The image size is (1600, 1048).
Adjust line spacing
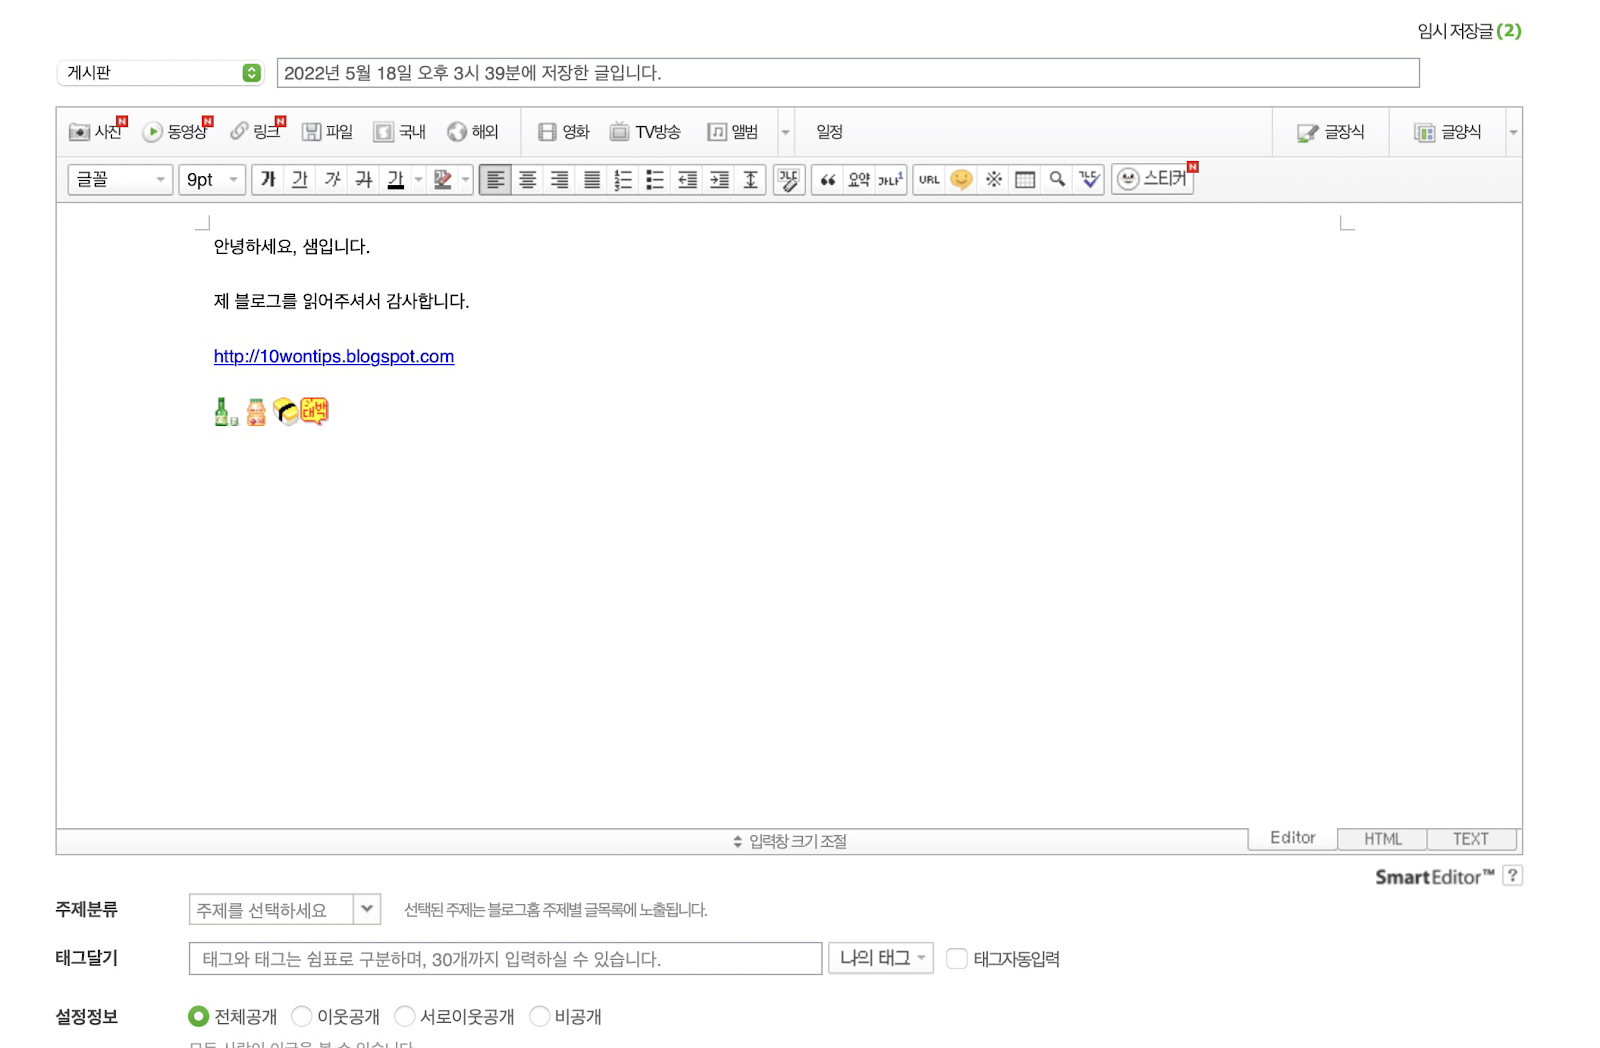750,180
